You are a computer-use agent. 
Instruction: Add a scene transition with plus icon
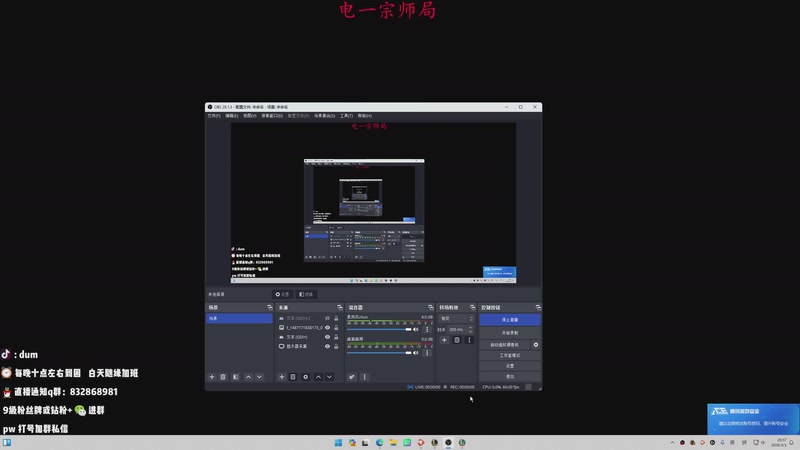point(444,340)
